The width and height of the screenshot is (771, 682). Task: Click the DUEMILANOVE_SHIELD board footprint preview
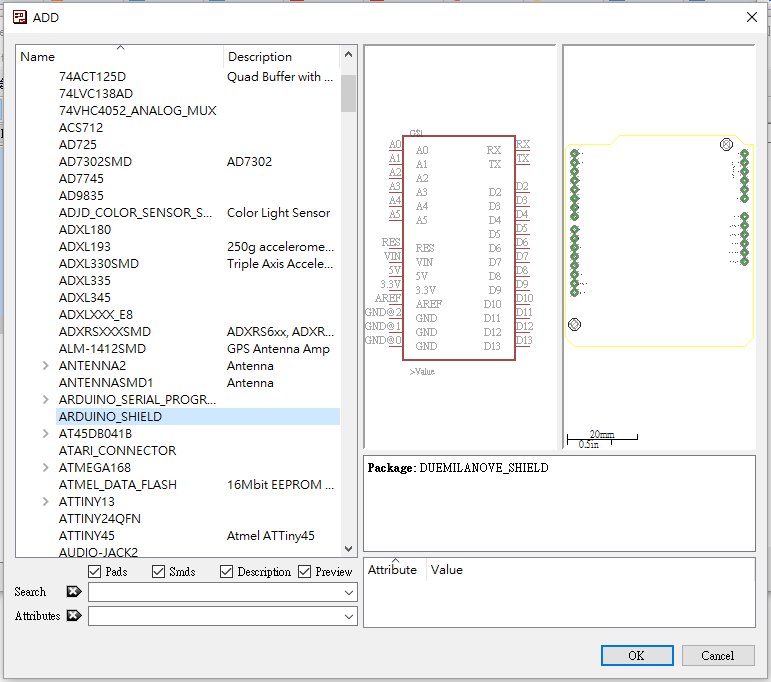tap(659, 240)
